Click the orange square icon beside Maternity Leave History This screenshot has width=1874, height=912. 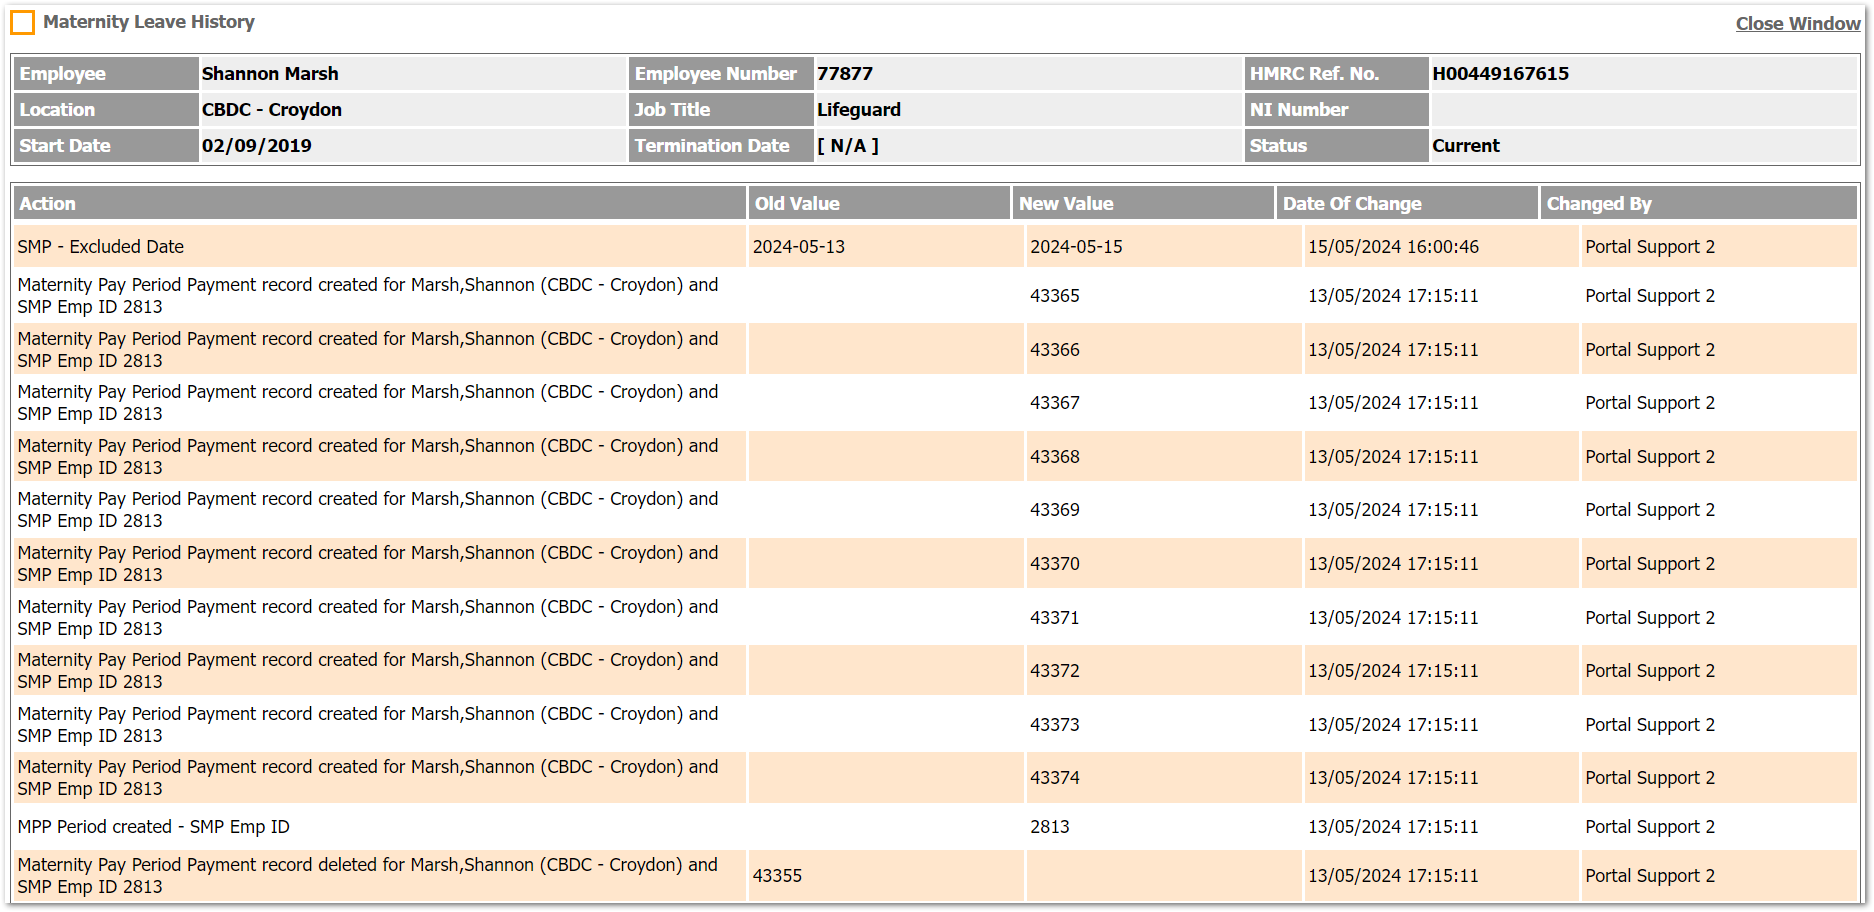click(22, 22)
